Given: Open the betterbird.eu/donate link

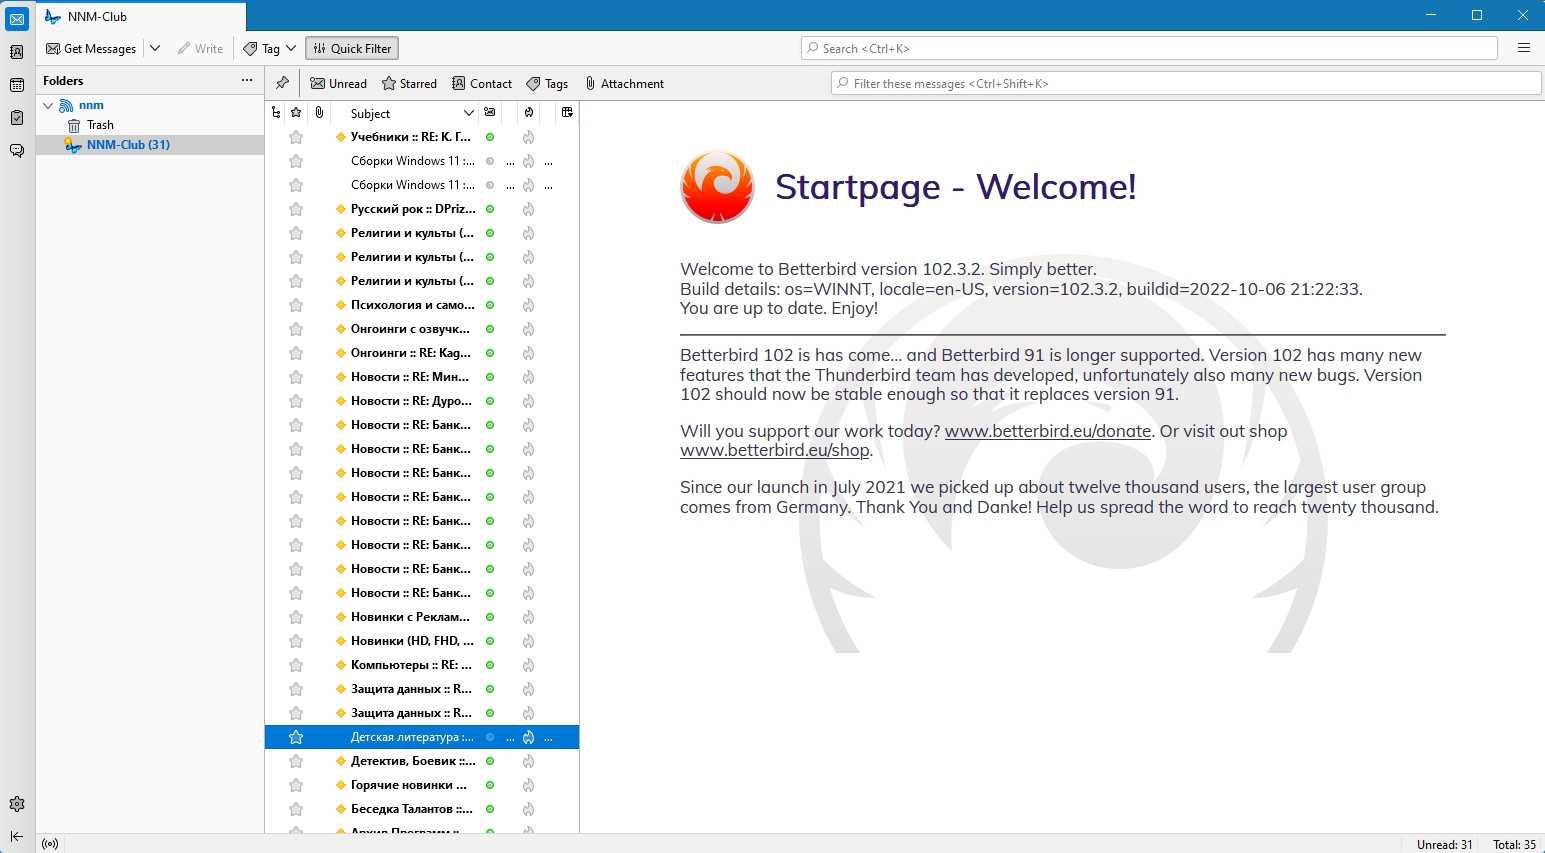Looking at the screenshot, I should point(1047,431).
